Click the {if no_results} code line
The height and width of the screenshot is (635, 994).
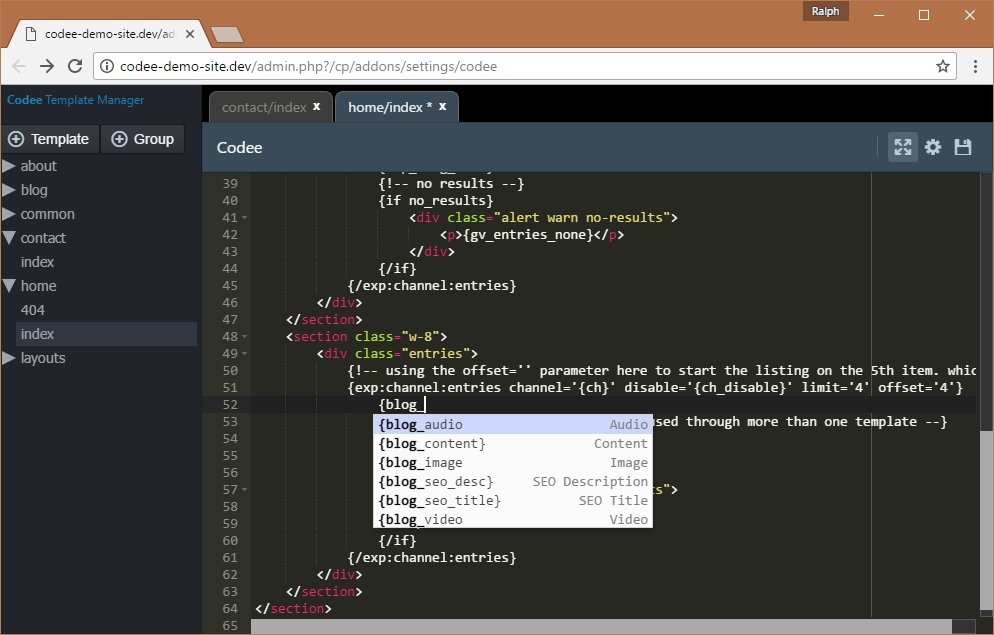coord(436,201)
